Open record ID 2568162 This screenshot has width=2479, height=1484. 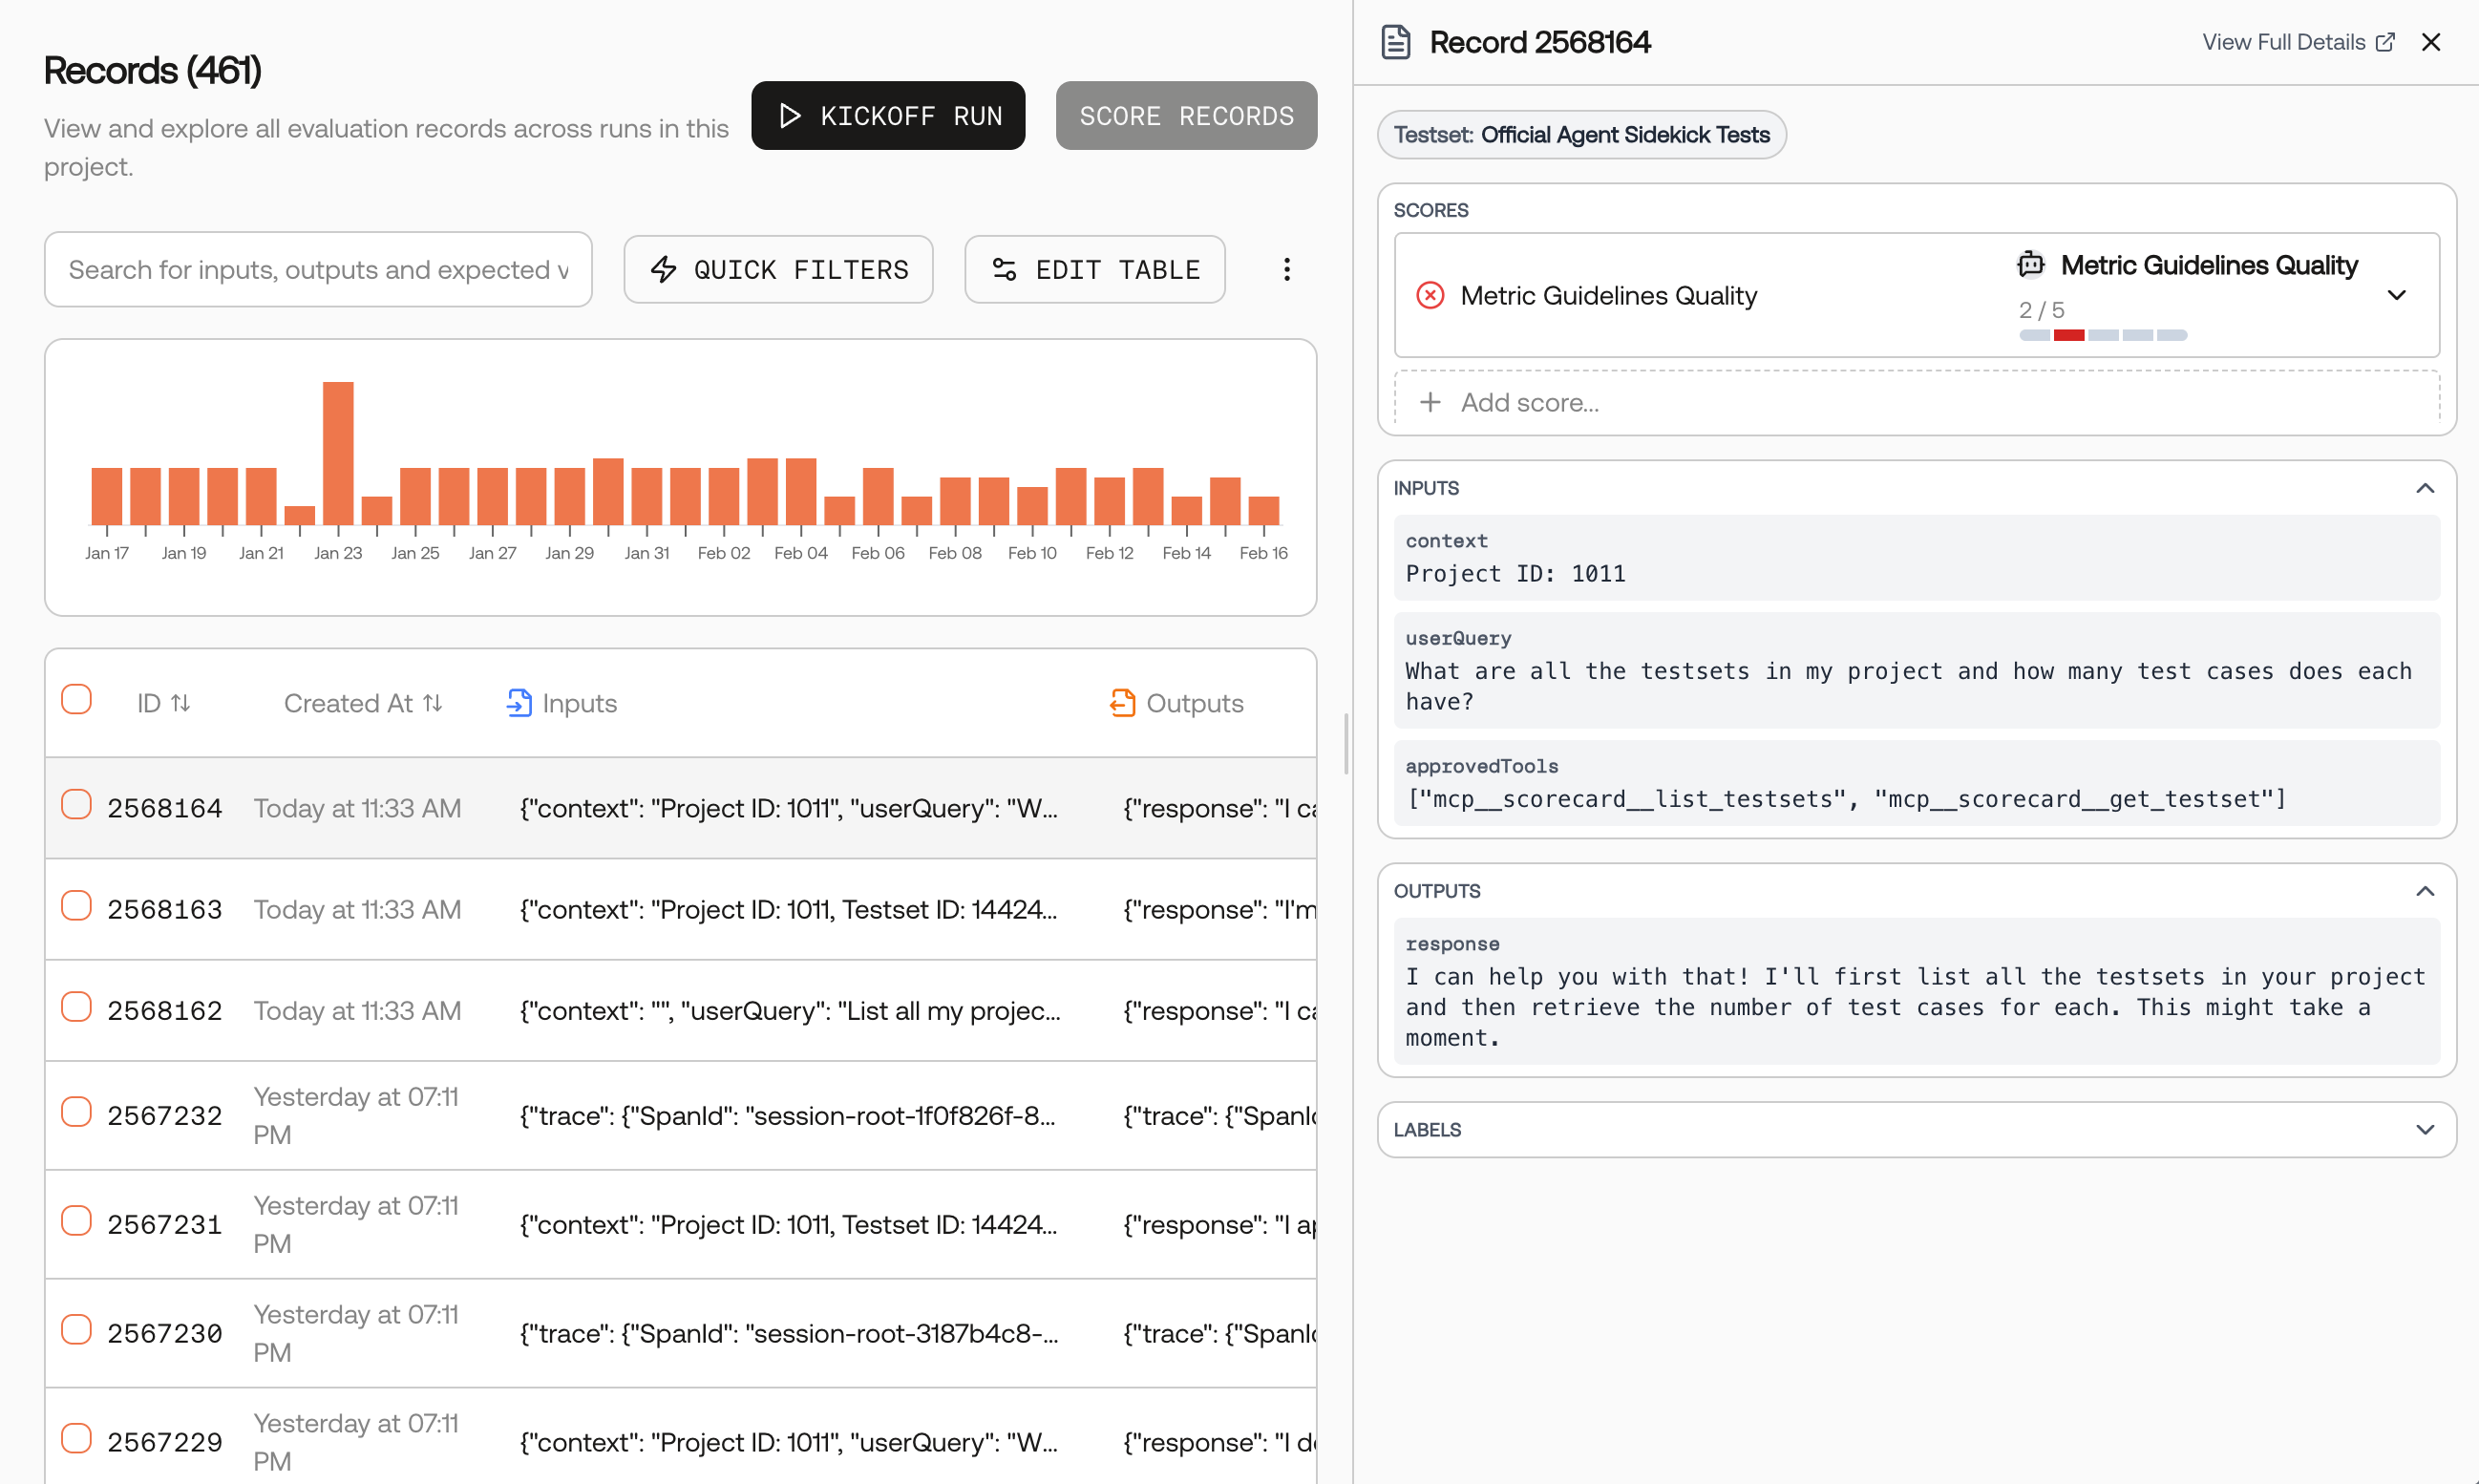tap(165, 1010)
